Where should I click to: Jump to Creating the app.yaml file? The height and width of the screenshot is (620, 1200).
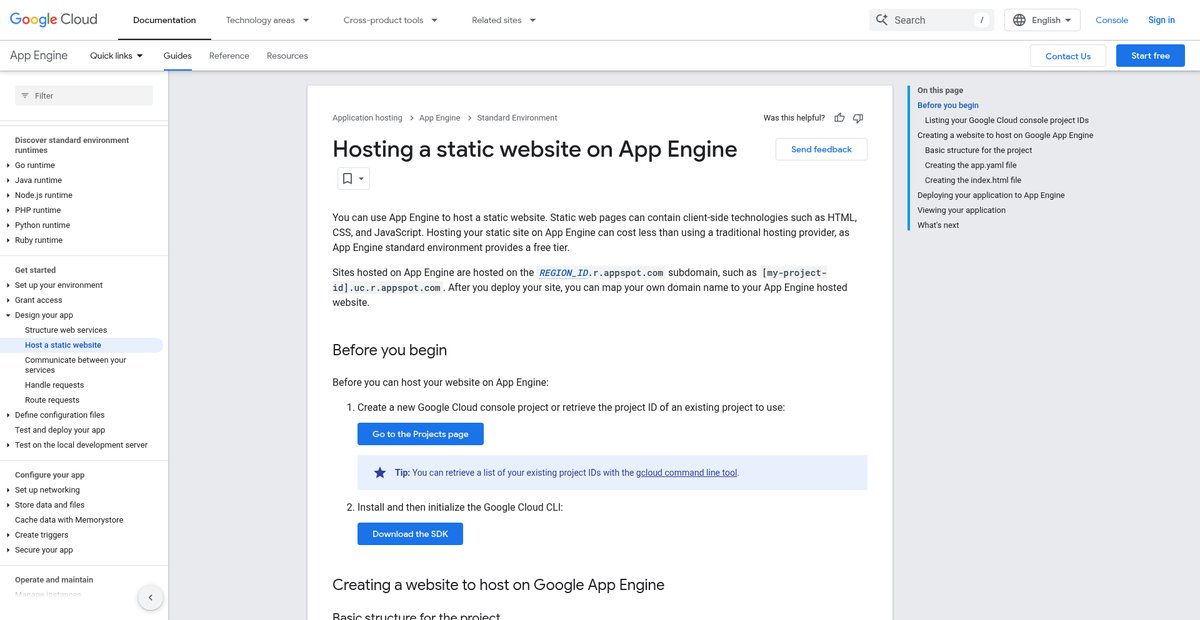[x=971, y=165]
